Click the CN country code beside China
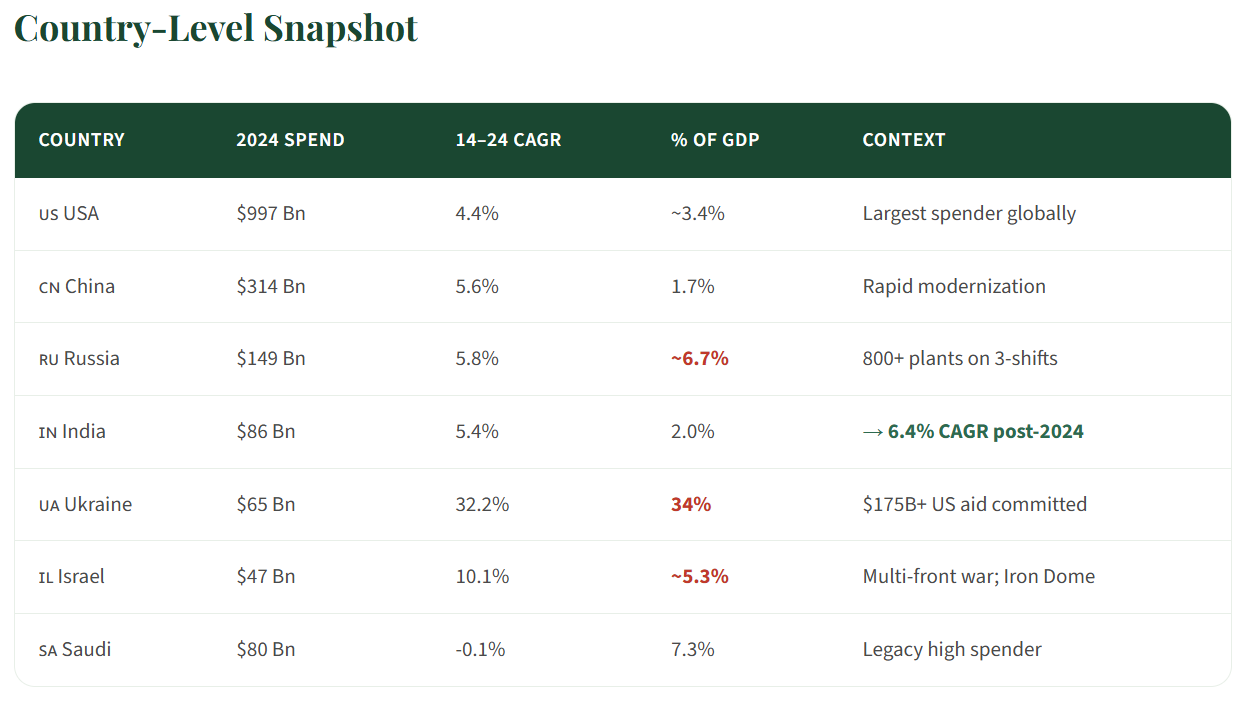1243x703 pixels. [49, 288]
